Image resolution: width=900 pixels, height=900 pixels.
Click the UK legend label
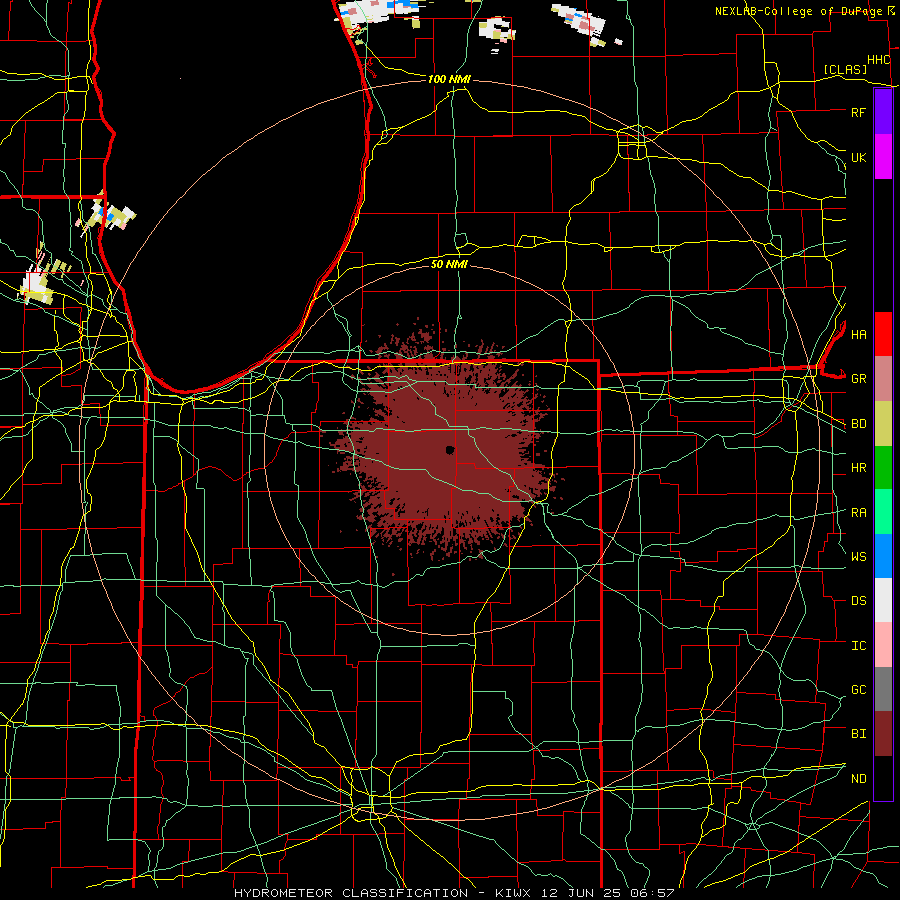pos(858,157)
